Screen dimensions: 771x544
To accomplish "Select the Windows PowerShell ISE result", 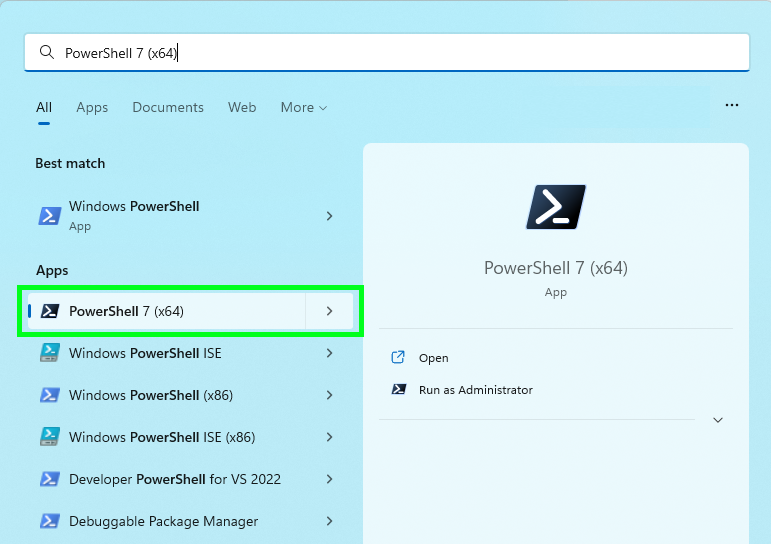I will coord(190,353).
